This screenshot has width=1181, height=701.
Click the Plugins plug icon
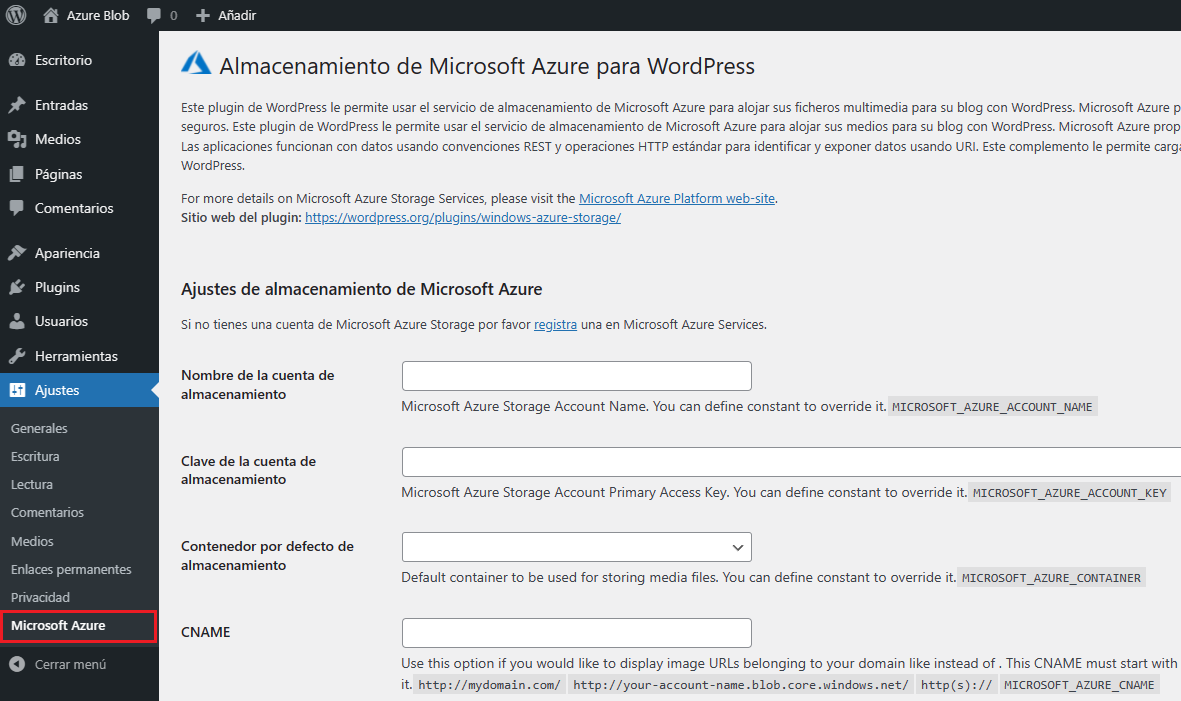pos(17,287)
